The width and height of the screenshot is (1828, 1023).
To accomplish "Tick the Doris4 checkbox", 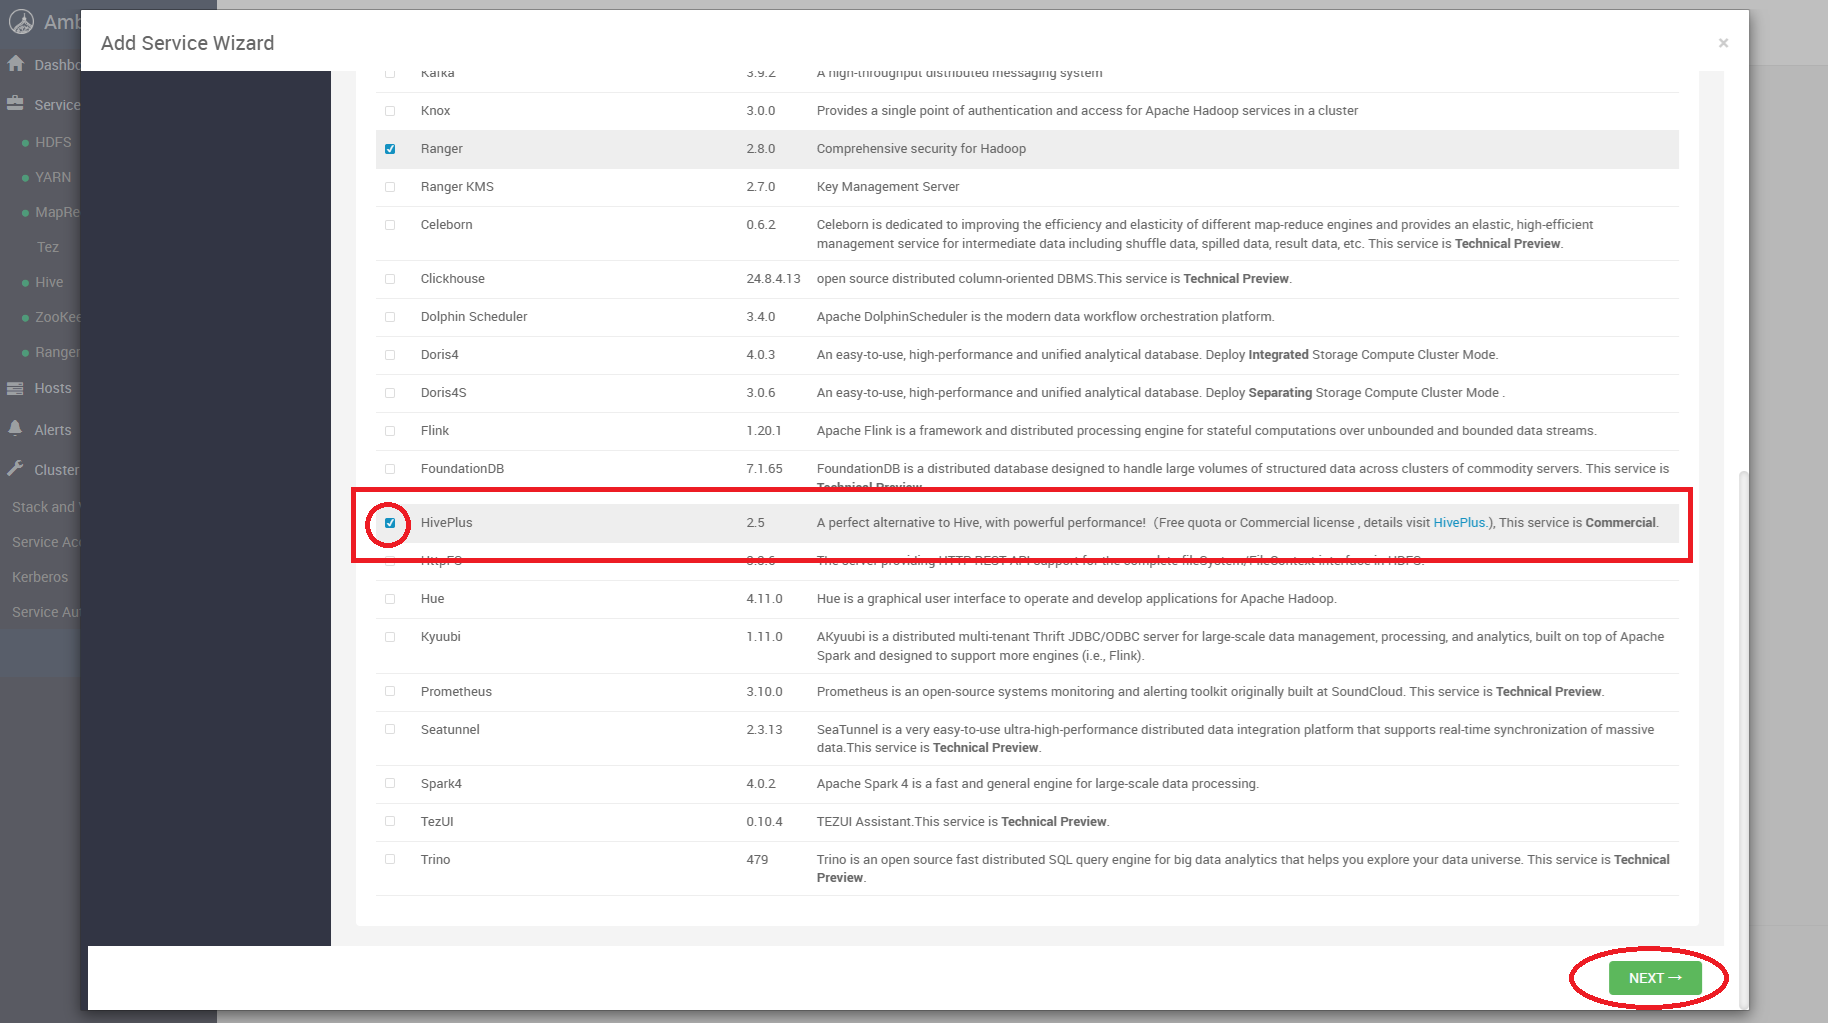I will (x=390, y=355).
